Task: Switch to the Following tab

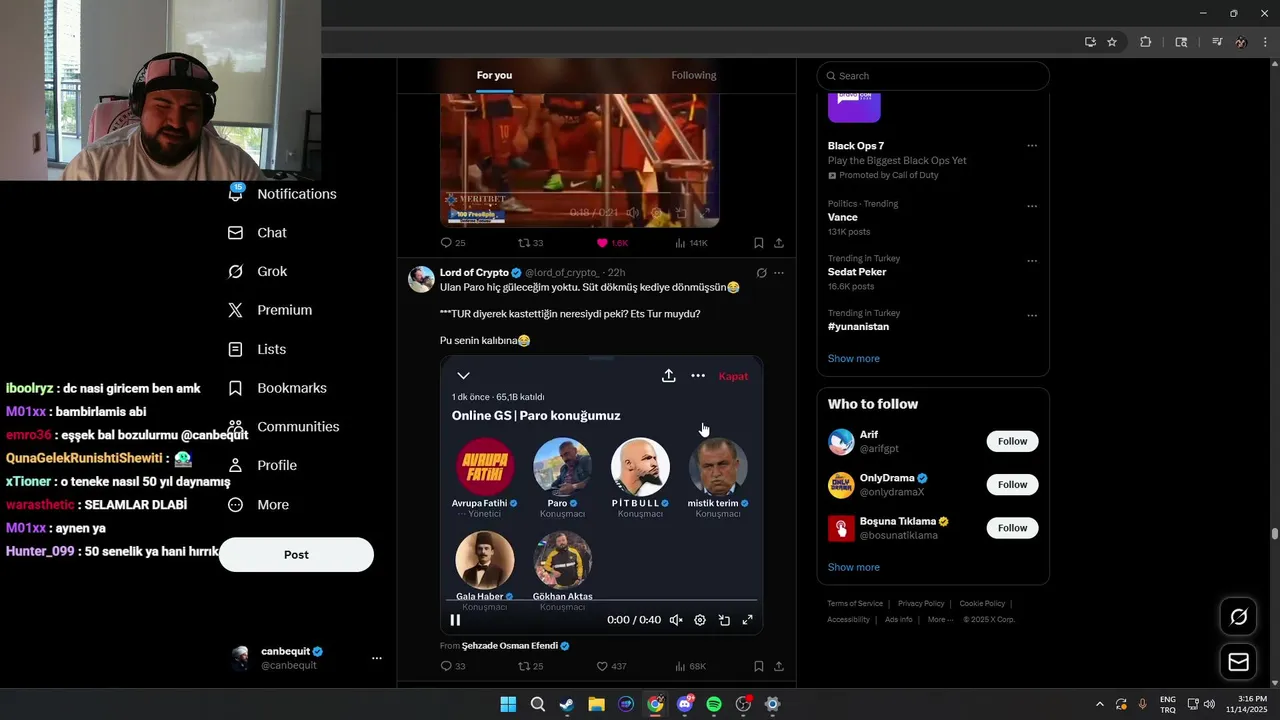Action: point(694,75)
